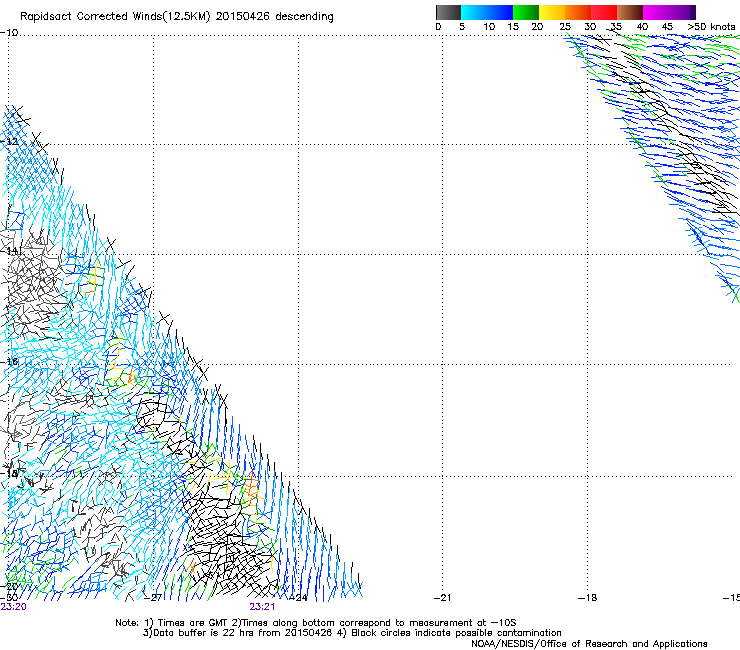
Task: Click the dark purple 45-50 knots legend segment
Action: coord(682,12)
